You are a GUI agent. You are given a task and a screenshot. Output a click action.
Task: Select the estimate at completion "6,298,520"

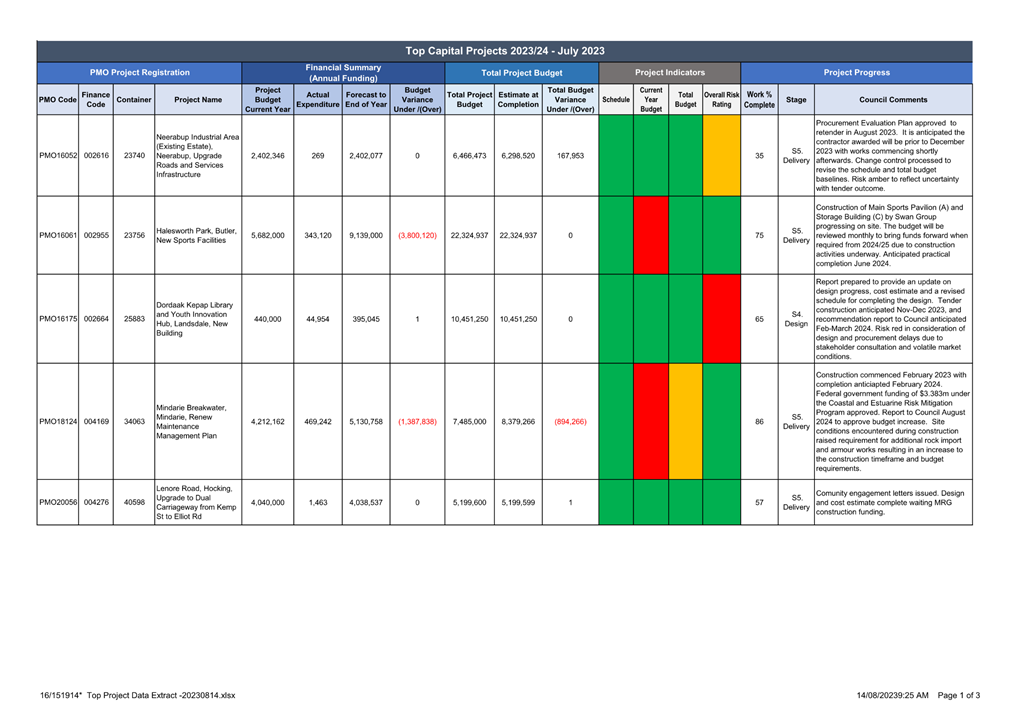pos(518,156)
